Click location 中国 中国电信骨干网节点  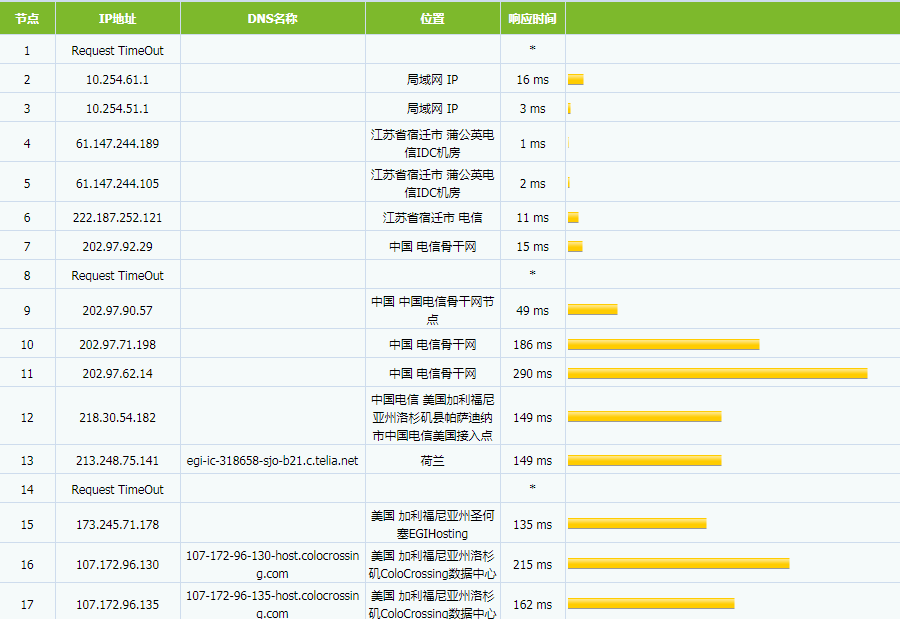click(432, 310)
